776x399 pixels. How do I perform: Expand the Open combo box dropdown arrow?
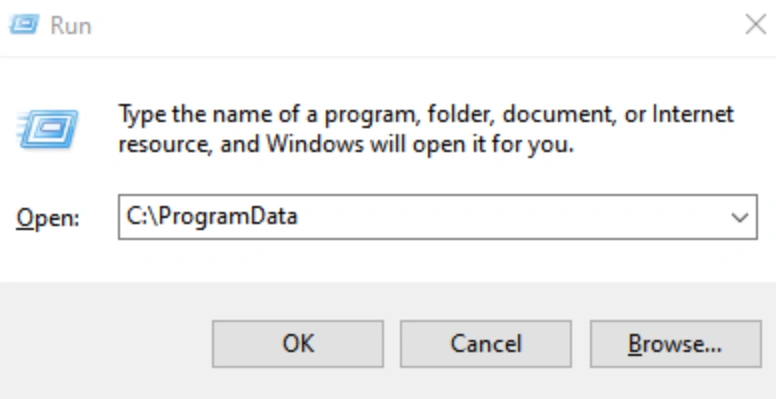[x=740, y=217]
